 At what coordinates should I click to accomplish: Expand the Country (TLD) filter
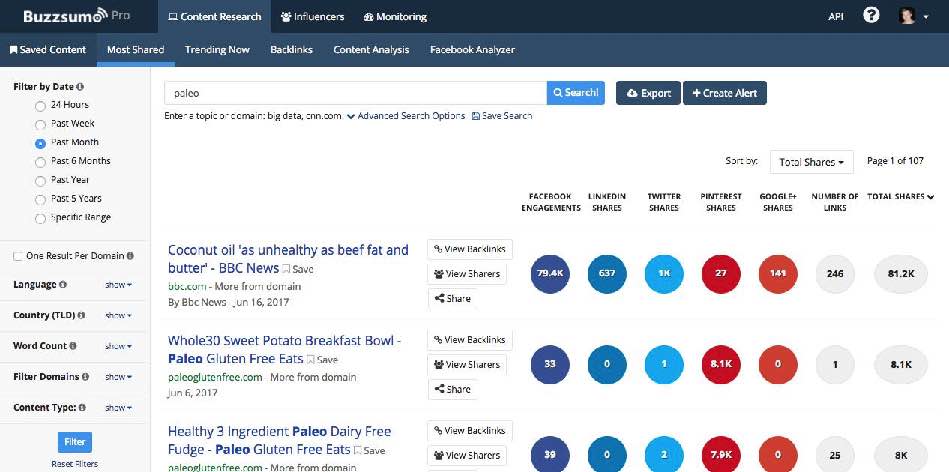(118, 315)
